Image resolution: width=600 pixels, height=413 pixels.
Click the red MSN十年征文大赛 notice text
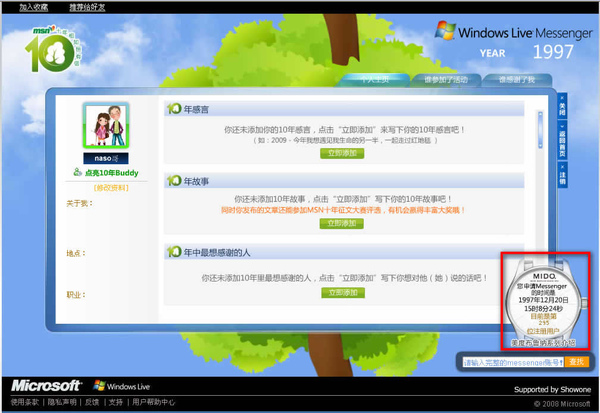(343, 210)
